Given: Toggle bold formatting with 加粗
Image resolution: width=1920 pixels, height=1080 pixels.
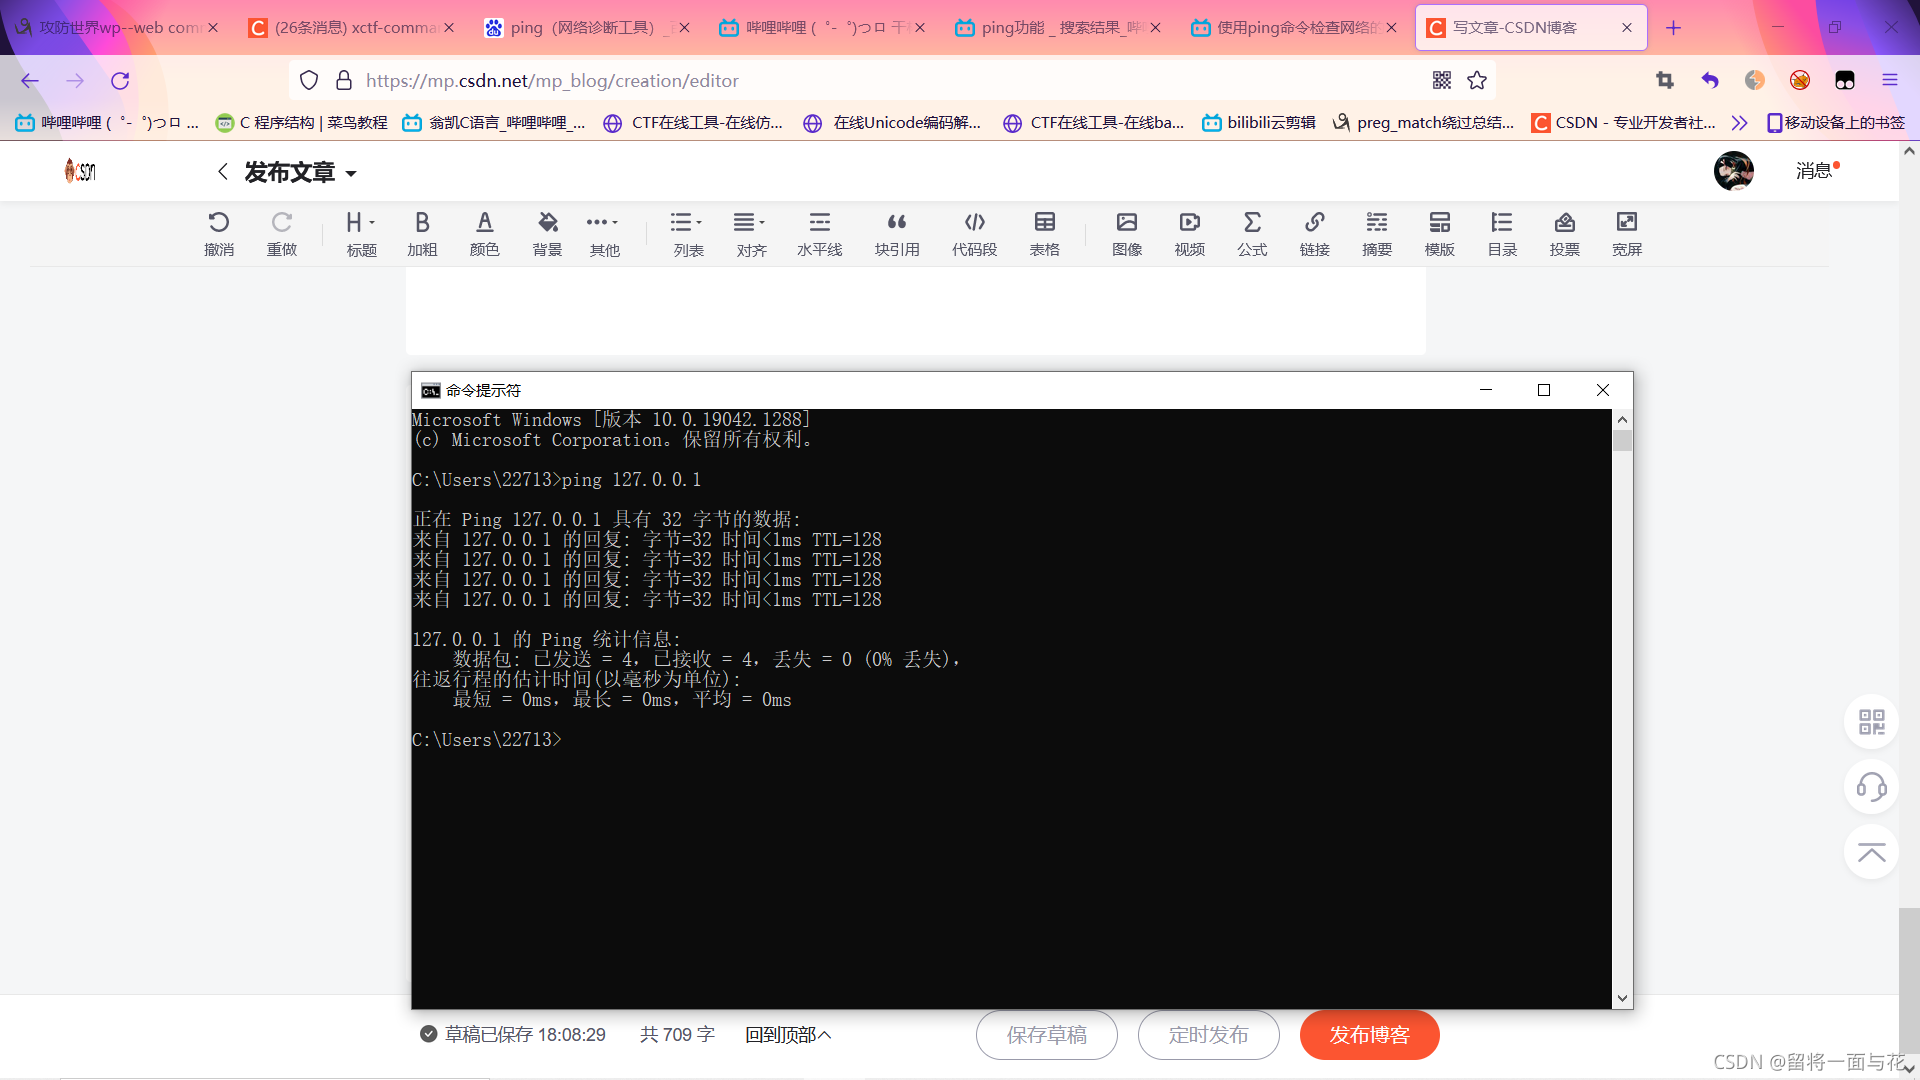Looking at the screenshot, I should 422,233.
